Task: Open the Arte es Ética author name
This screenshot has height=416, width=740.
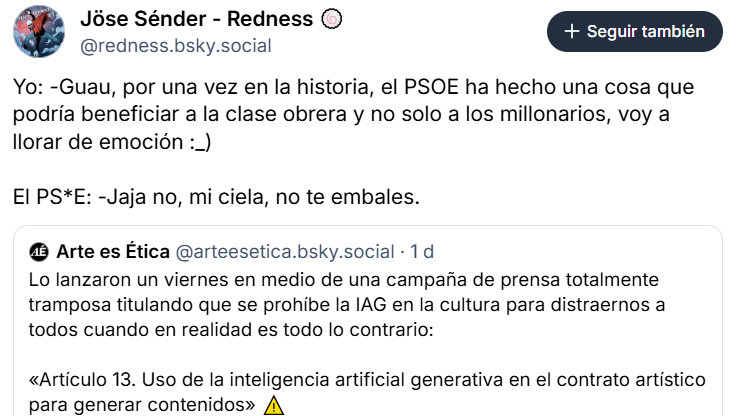Action: (113, 251)
